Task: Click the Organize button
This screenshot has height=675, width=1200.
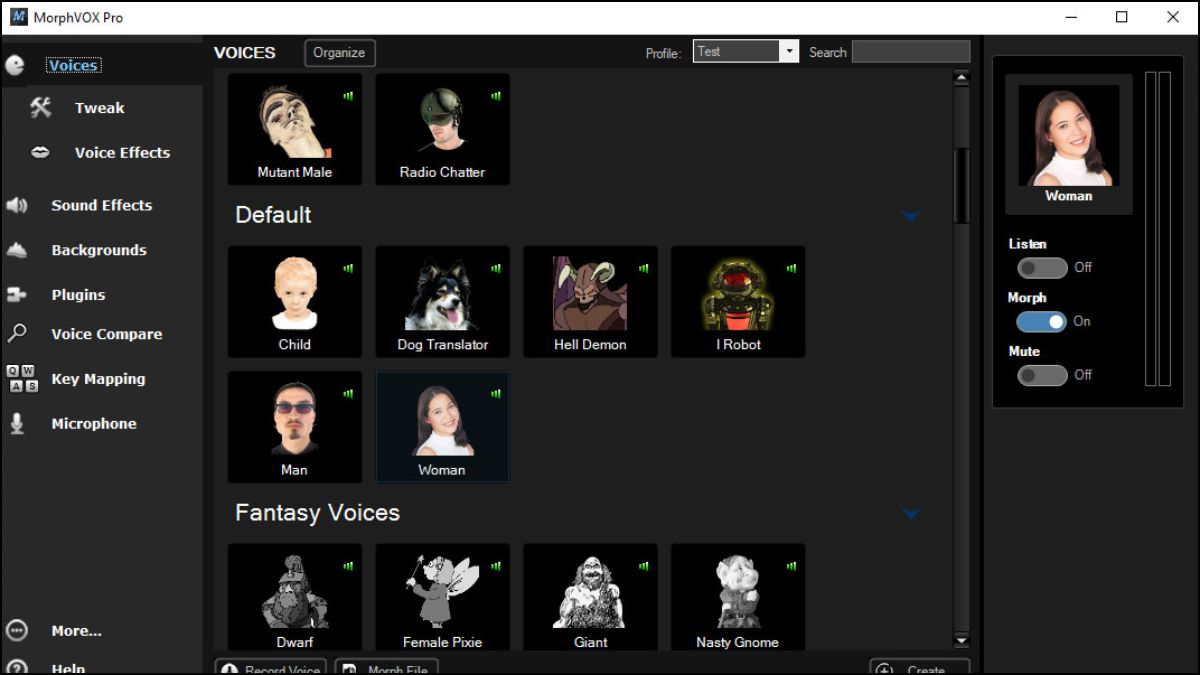Action: tap(339, 53)
